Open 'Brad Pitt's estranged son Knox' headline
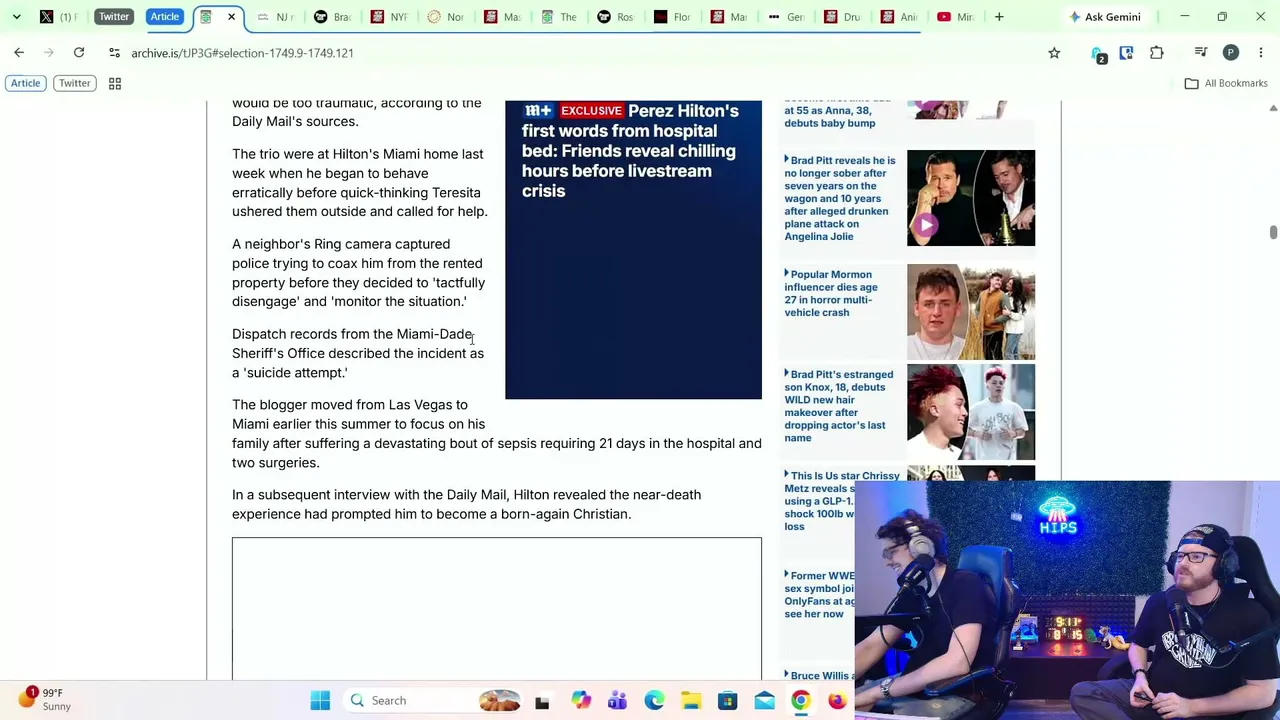Viewport: 1280px width, 720px height. [x=840, y=406]
